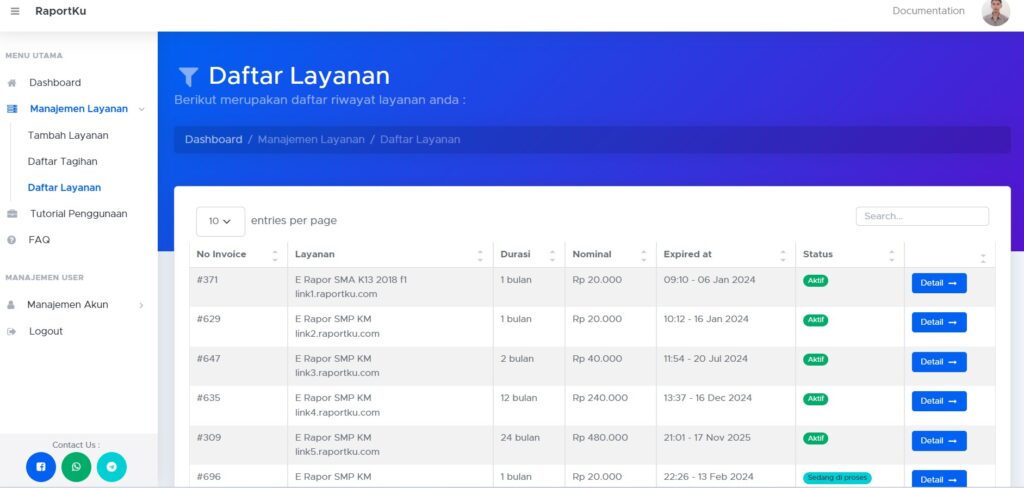
Task: Click the RaportKu brand title
Action: (61, 11)
